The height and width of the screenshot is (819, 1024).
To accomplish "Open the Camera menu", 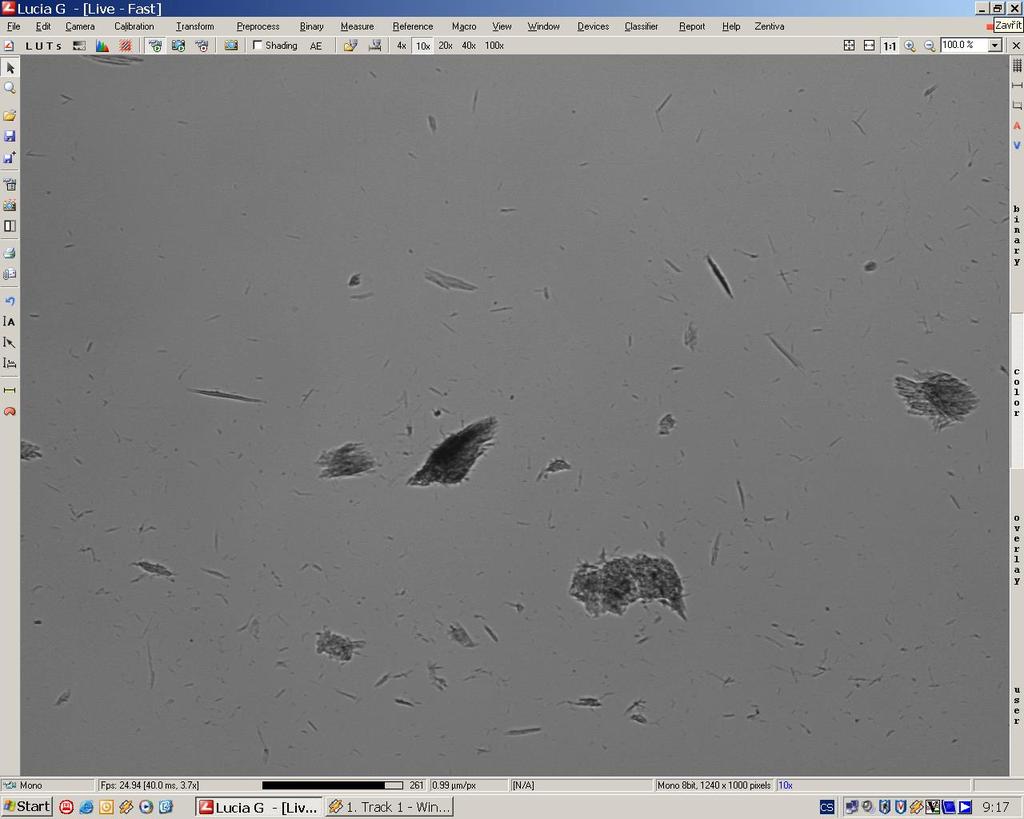I will coord(80,26).
